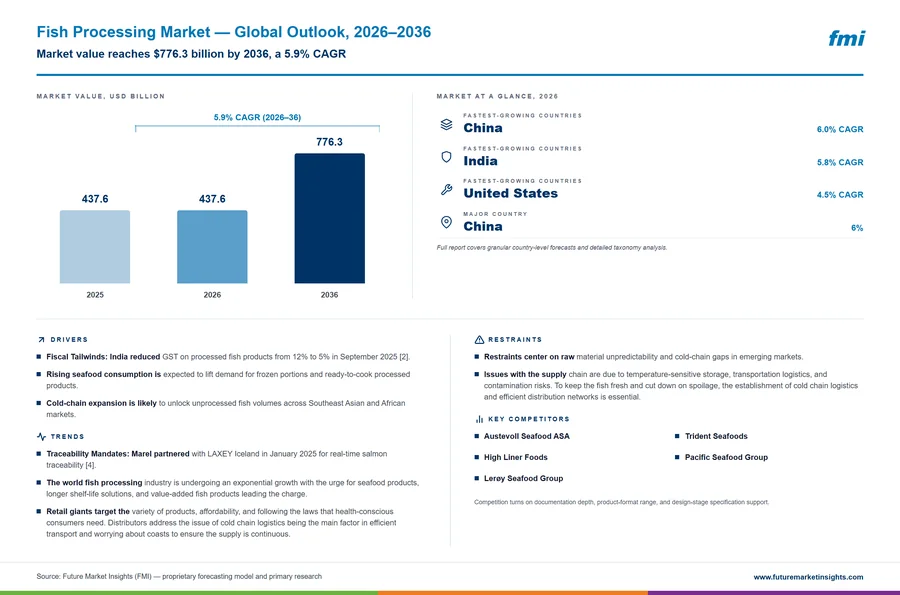Click the layers icon beside China 6.0% CAGR
900x595 pixels.
pos(446,125)
